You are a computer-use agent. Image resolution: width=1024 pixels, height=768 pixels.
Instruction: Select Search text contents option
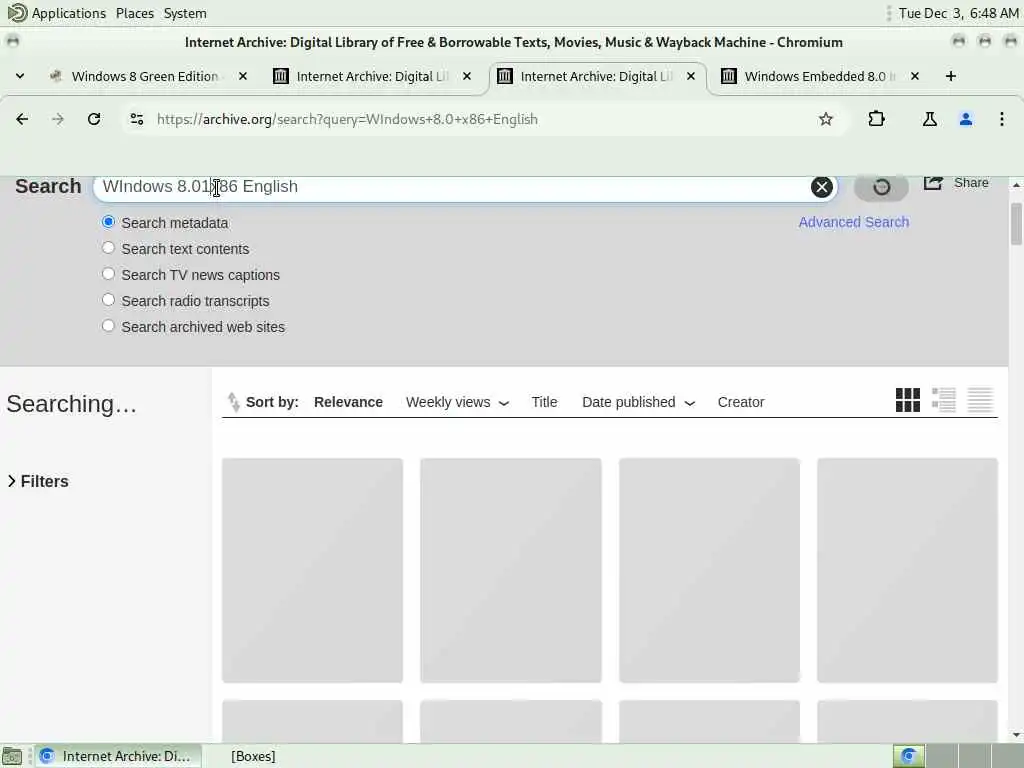click(x=108, y=248)
